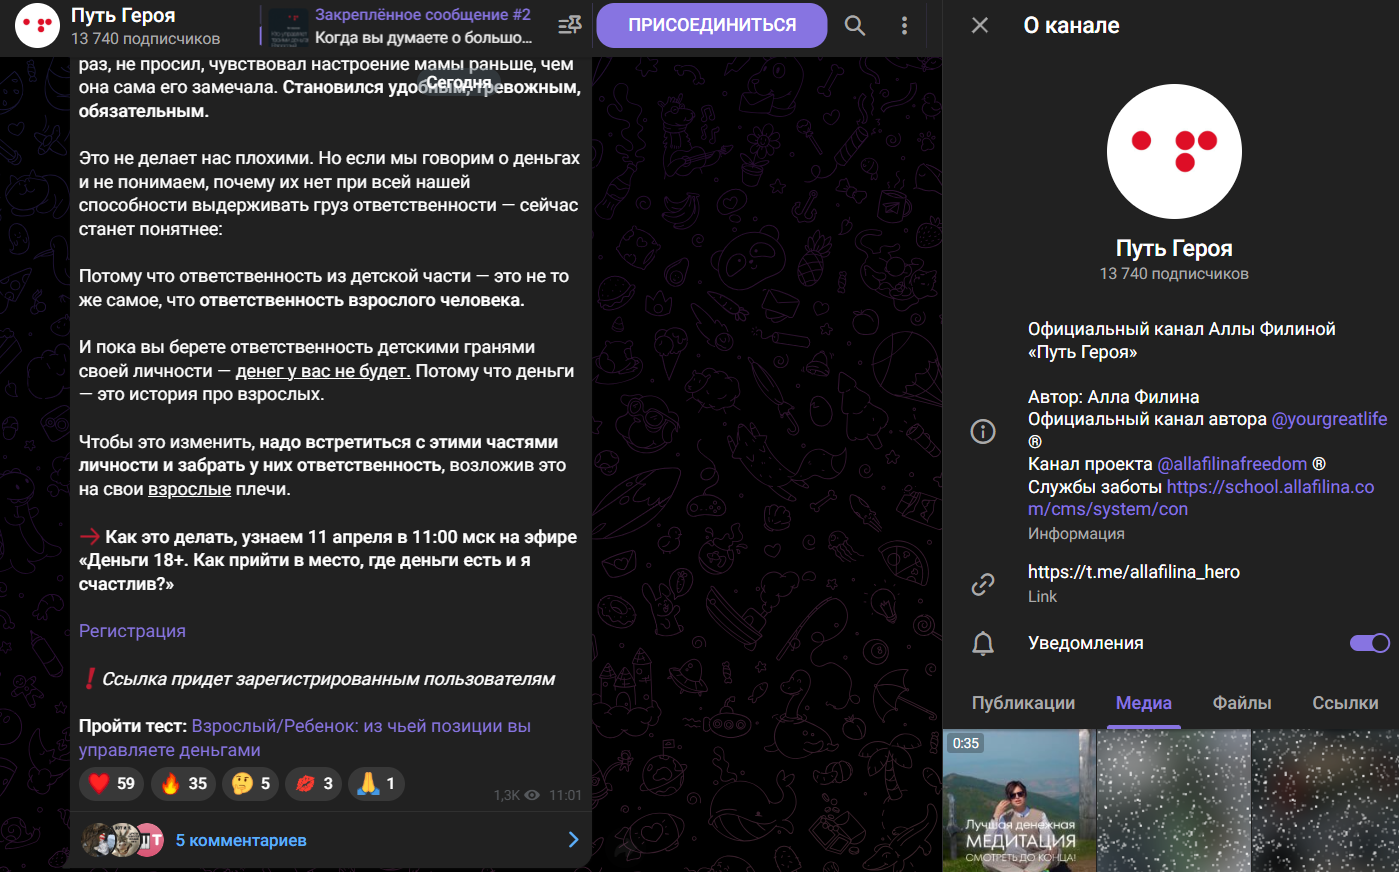Switch to the Ссылки tab
This screenshot has width=1399, height=872.
point(1345,703)
